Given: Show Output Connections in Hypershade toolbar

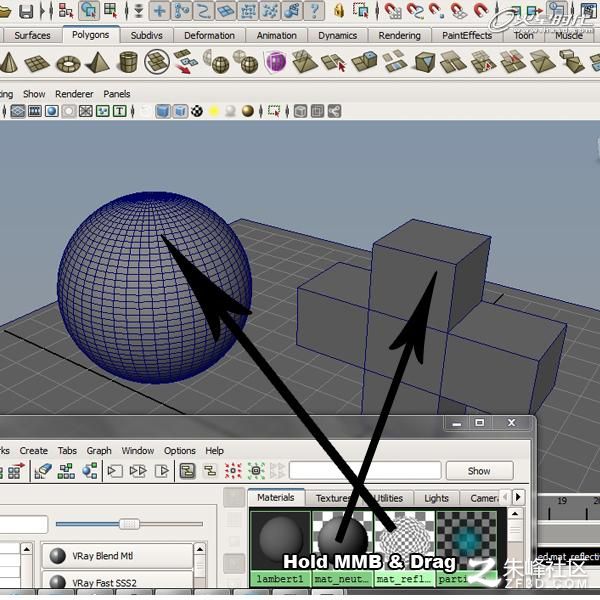Looking at the screenshot, I should point(162,471).
